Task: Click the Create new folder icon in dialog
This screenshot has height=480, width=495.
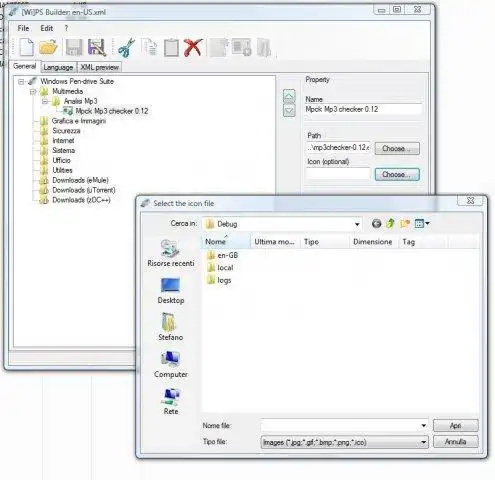Action: pos(405,223)
